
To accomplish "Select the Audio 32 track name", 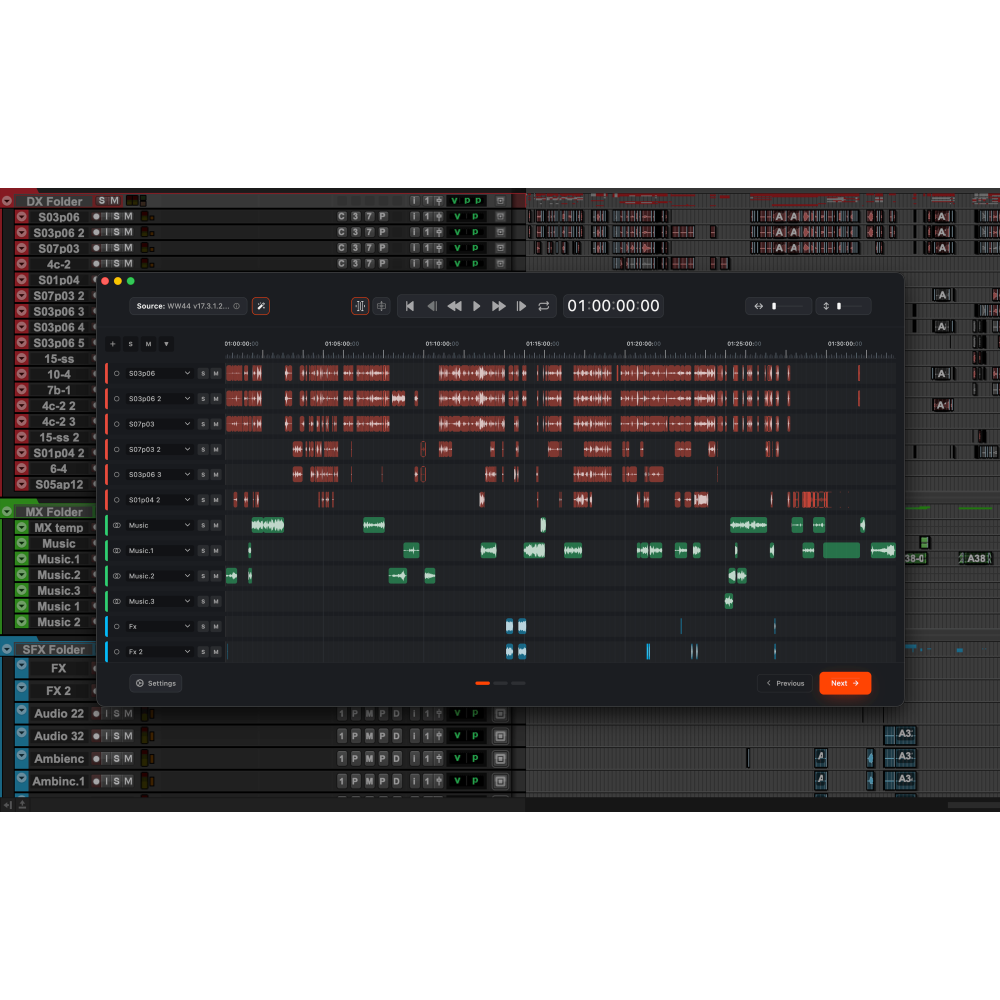I will [59, 736].
